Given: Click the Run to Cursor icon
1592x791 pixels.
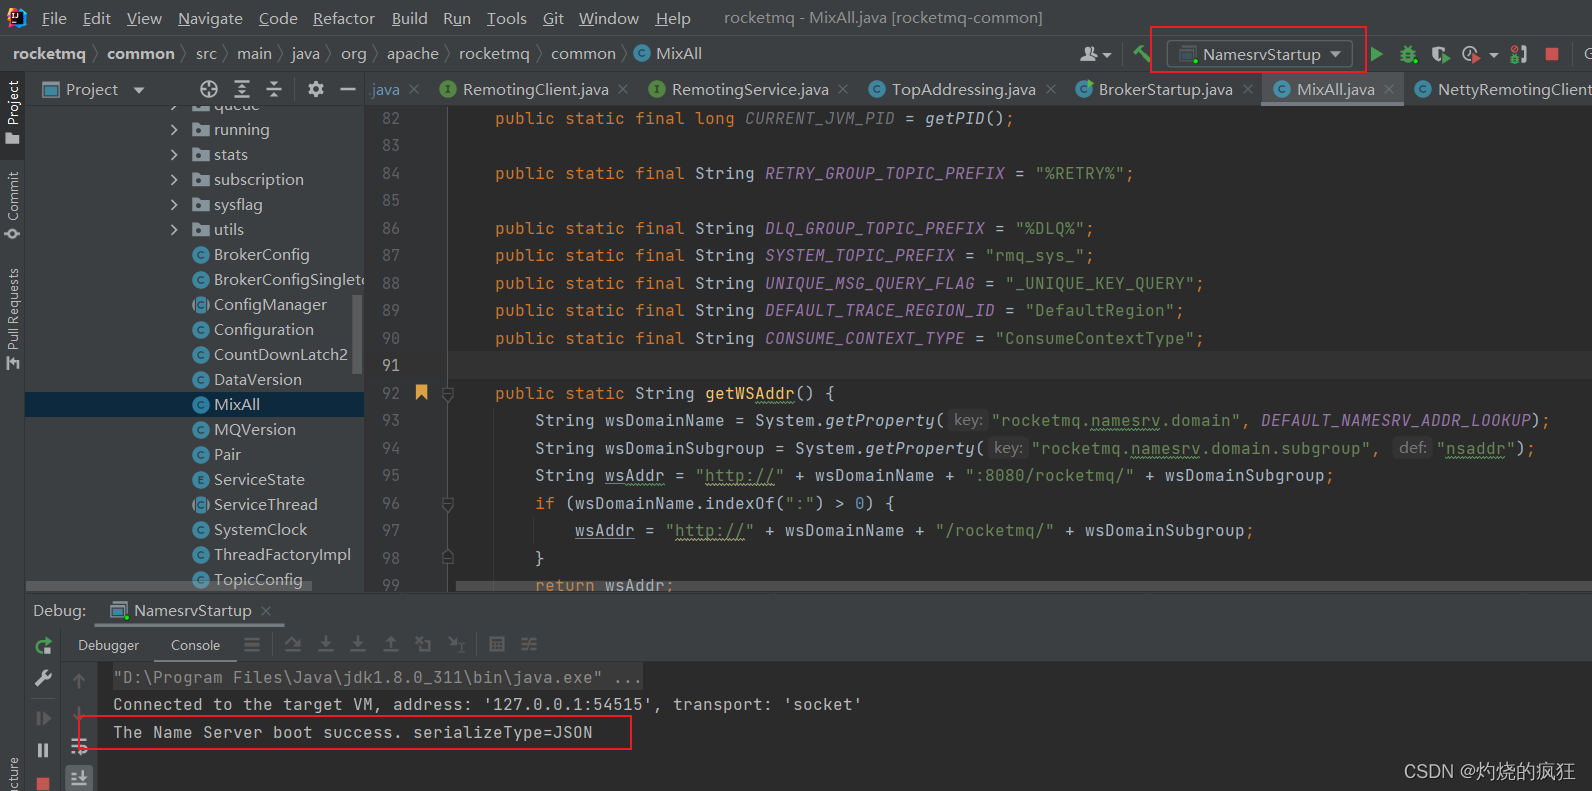Looking at the screenshot, I should coord(456,644).
